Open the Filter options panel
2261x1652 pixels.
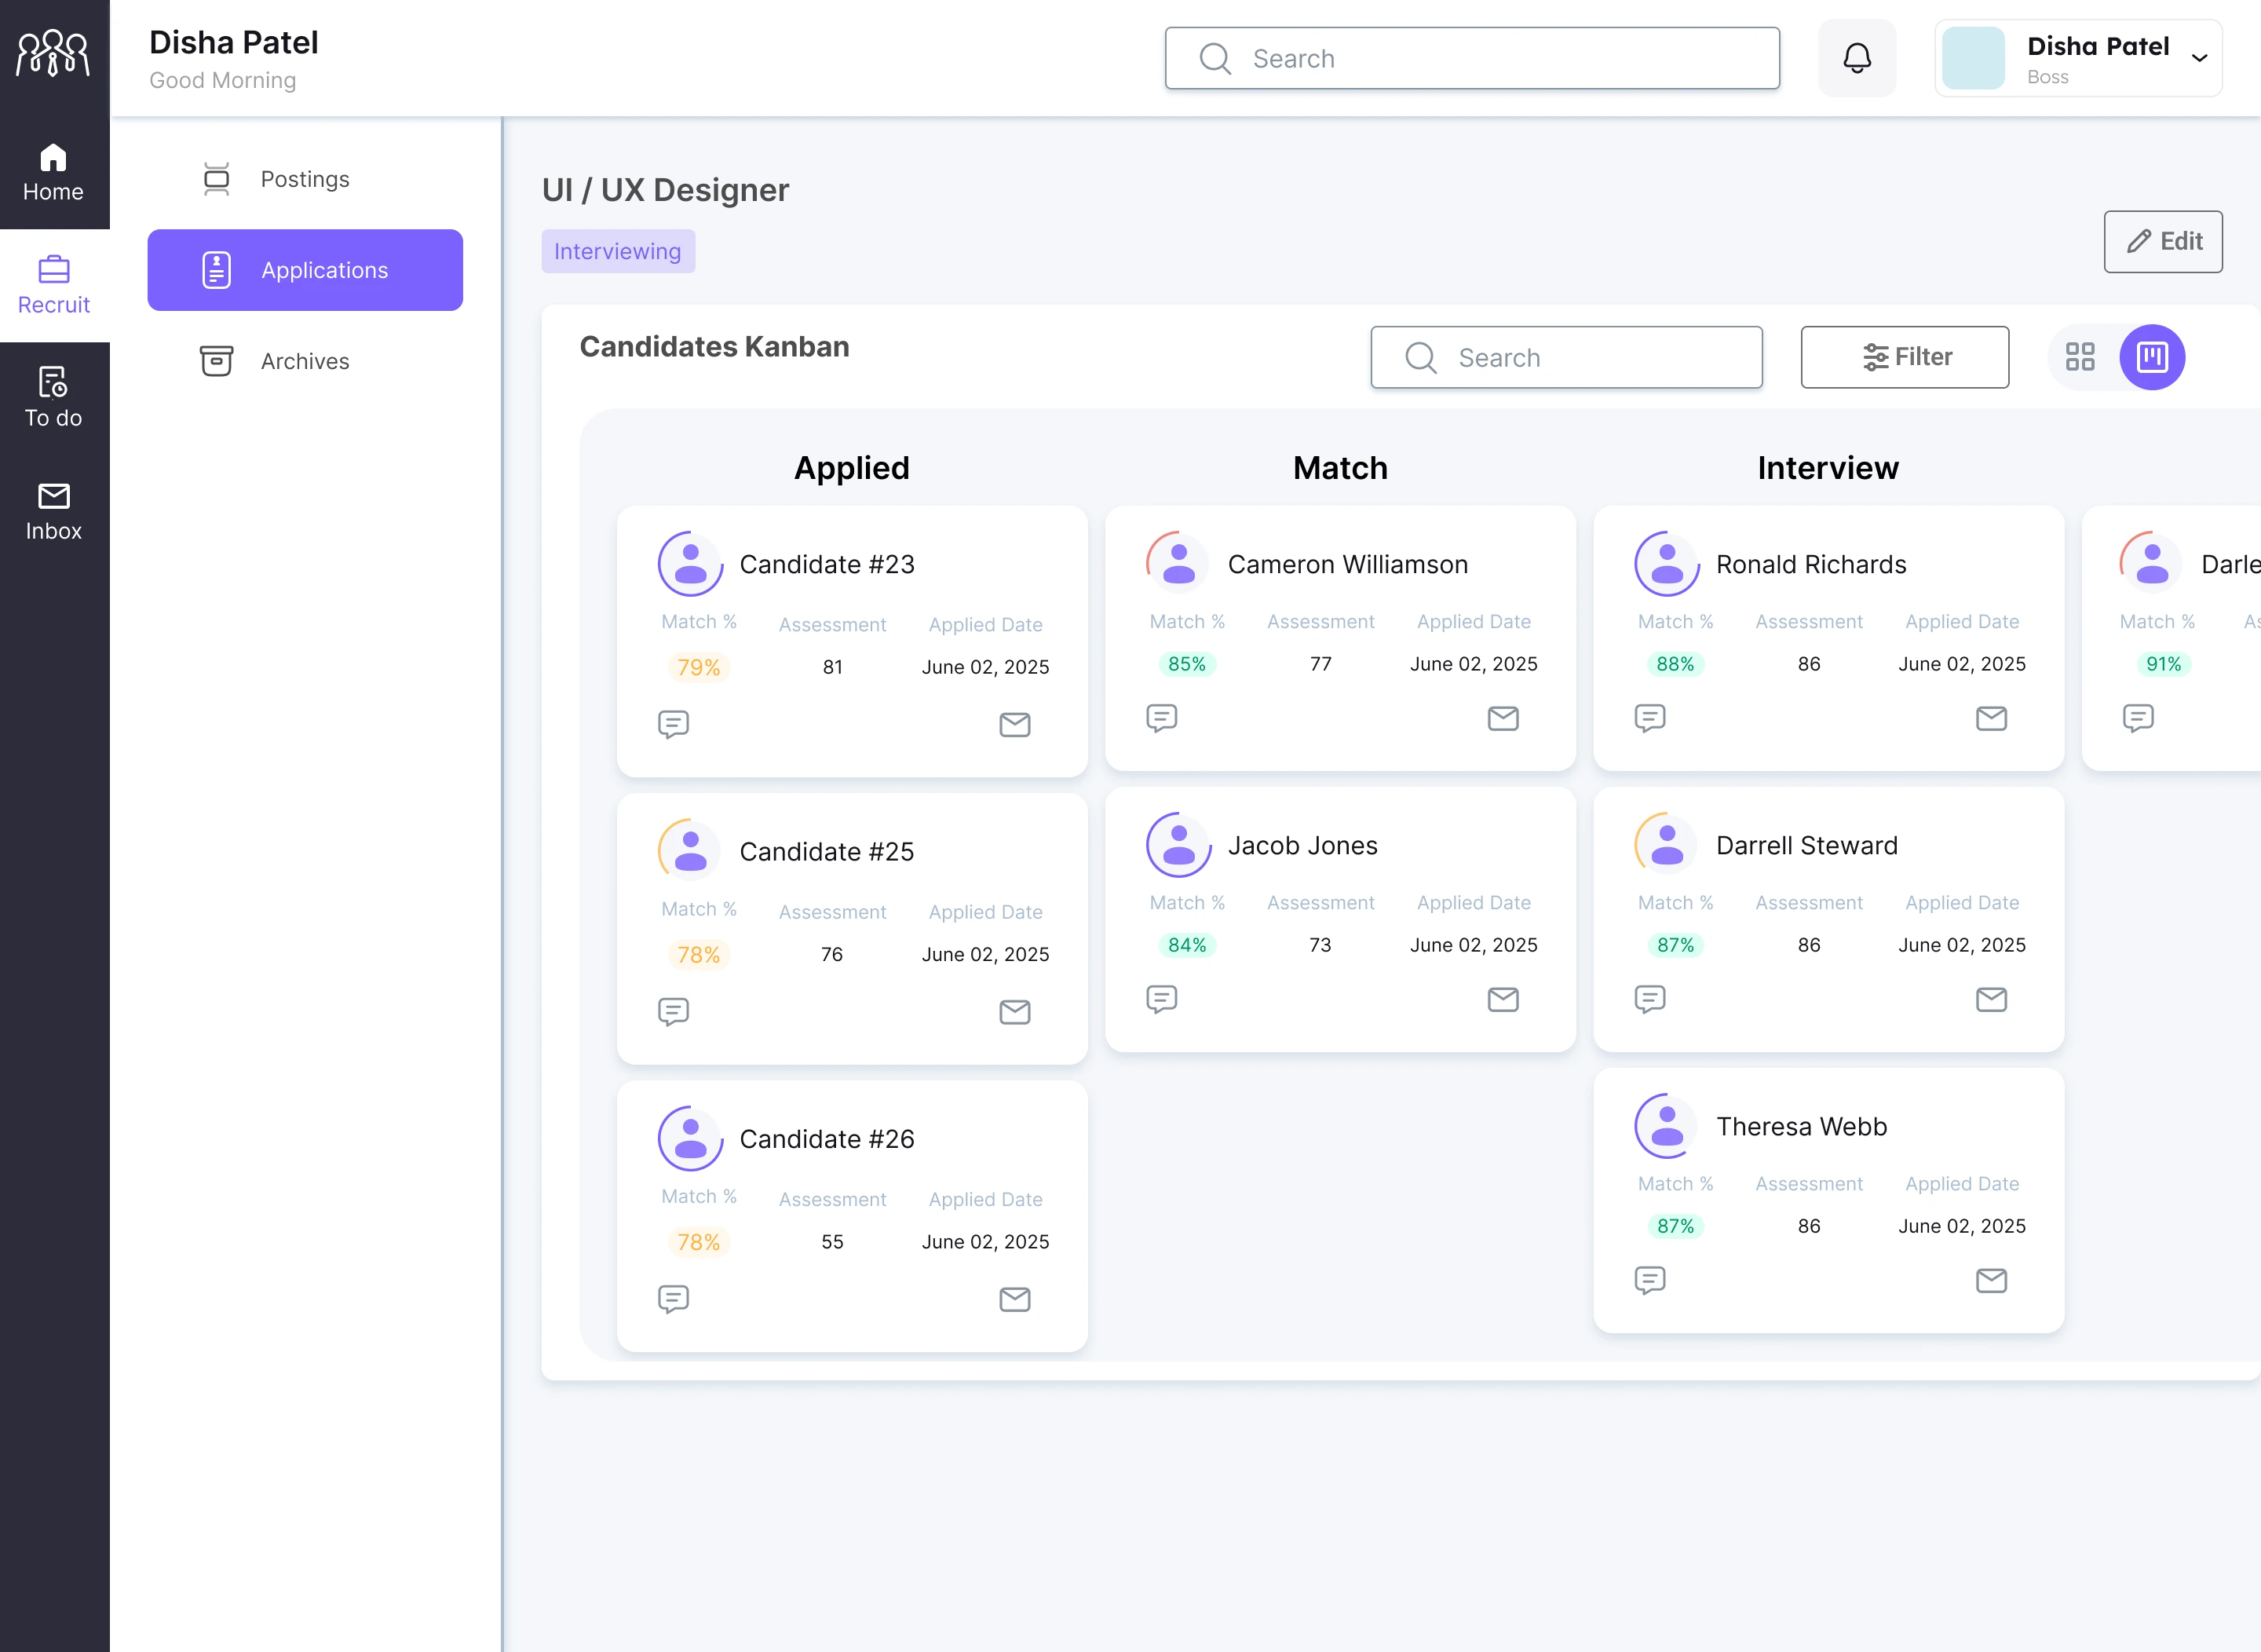pyautogui.click(x=1904, y=357)
